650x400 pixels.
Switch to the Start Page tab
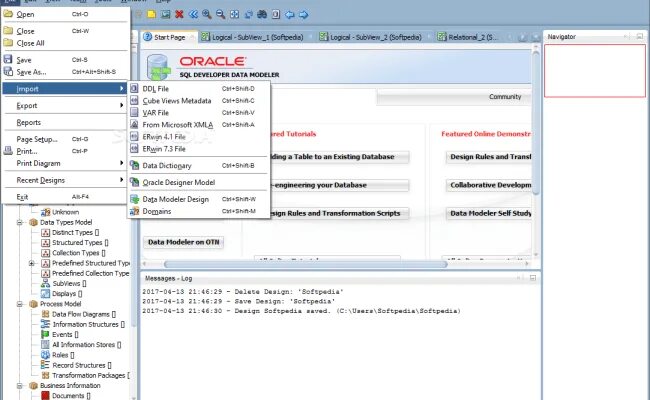coord(169,37)
